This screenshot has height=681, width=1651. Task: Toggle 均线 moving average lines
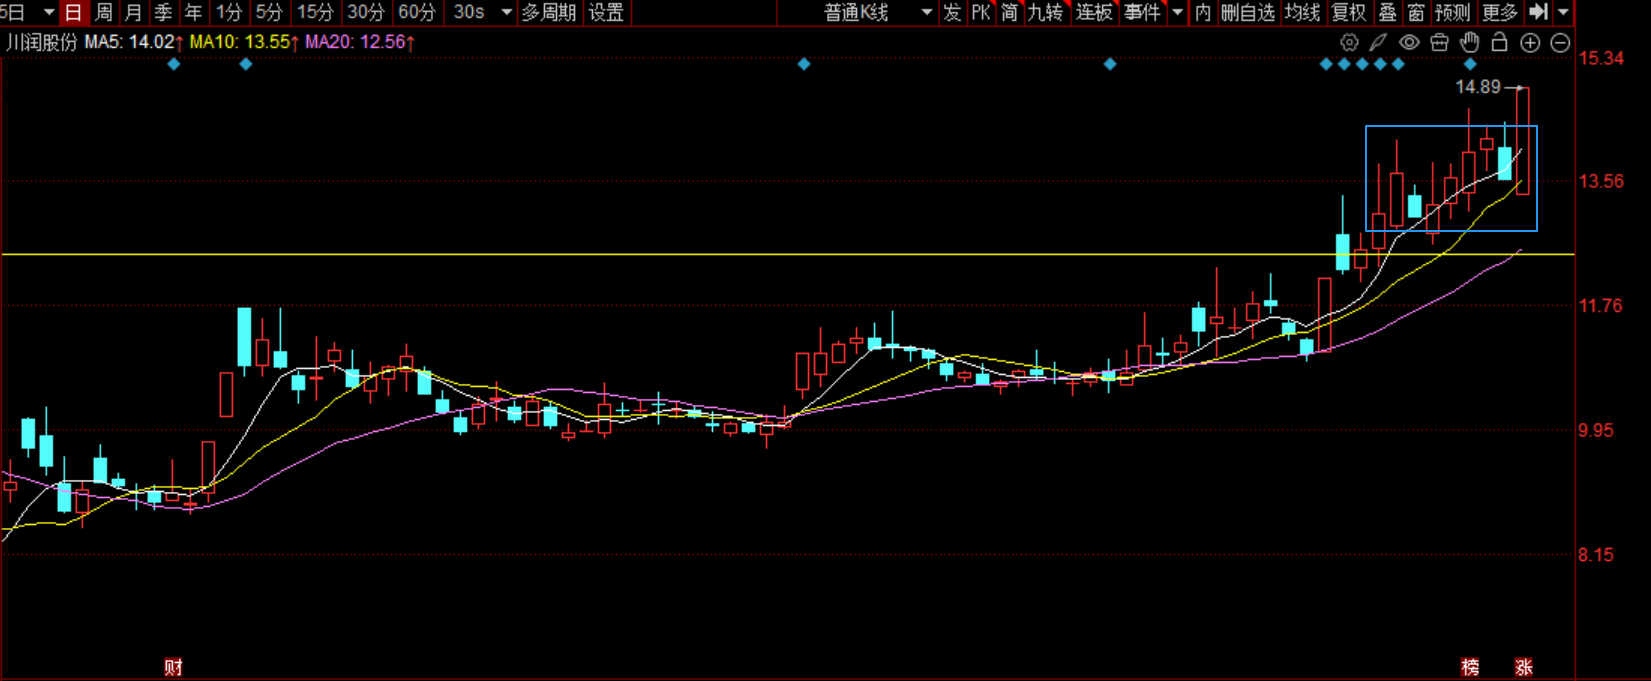tap(1303, 12)
